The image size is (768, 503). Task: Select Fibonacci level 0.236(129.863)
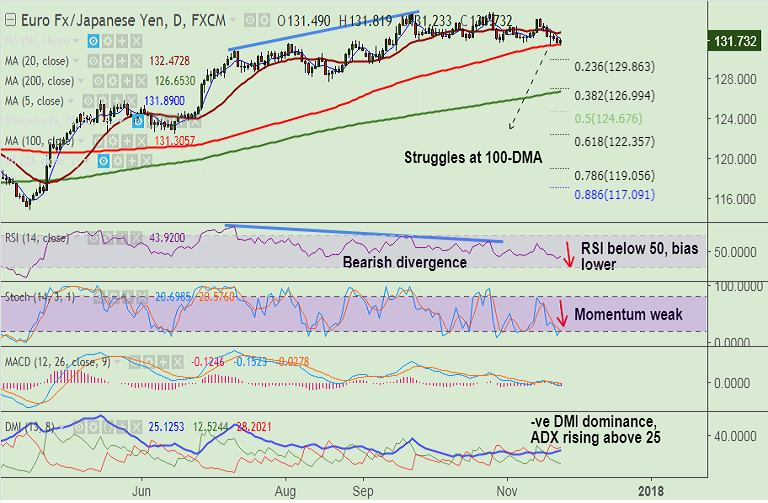pyautogui.click(x=614, y=67)
